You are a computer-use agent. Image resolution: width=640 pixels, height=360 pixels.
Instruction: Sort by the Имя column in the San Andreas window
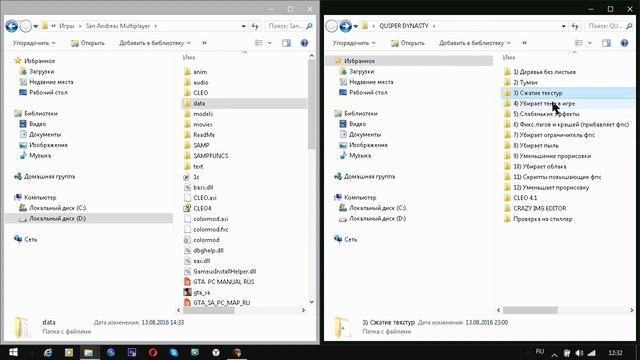tap(189, 58)
